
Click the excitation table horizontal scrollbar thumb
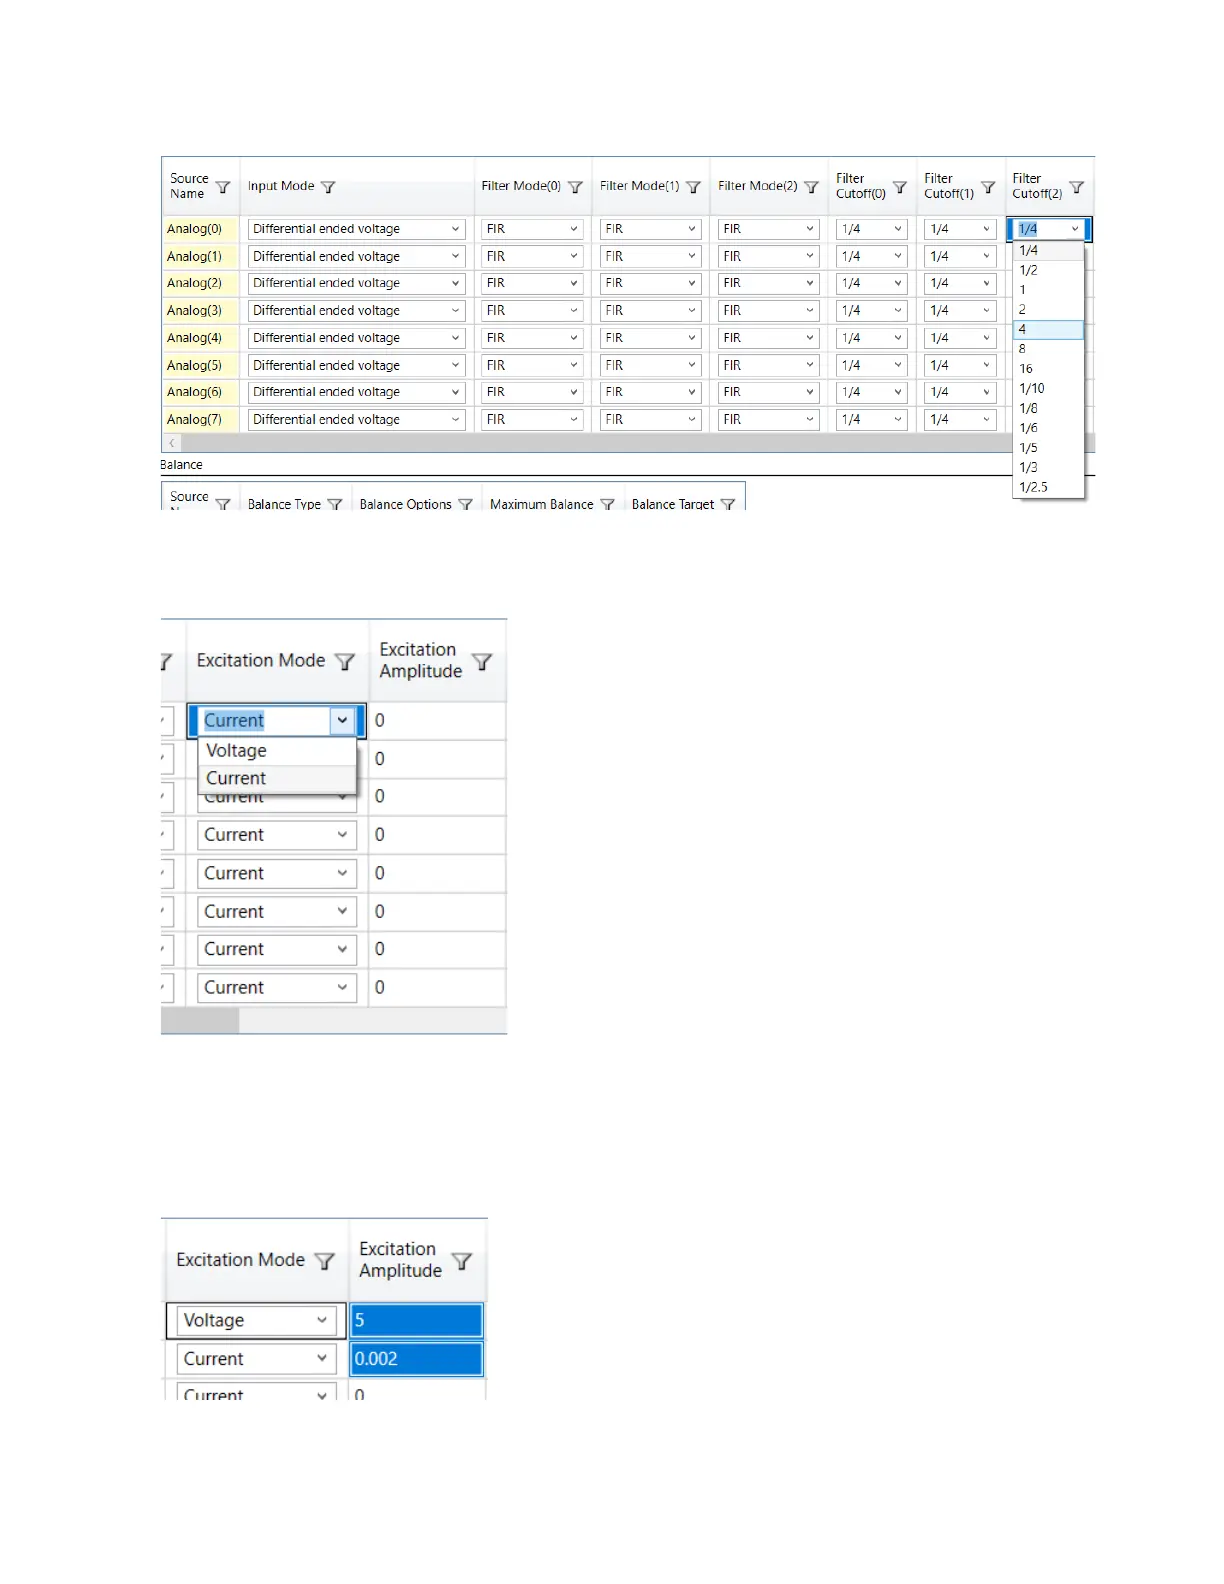(200, 1020)
